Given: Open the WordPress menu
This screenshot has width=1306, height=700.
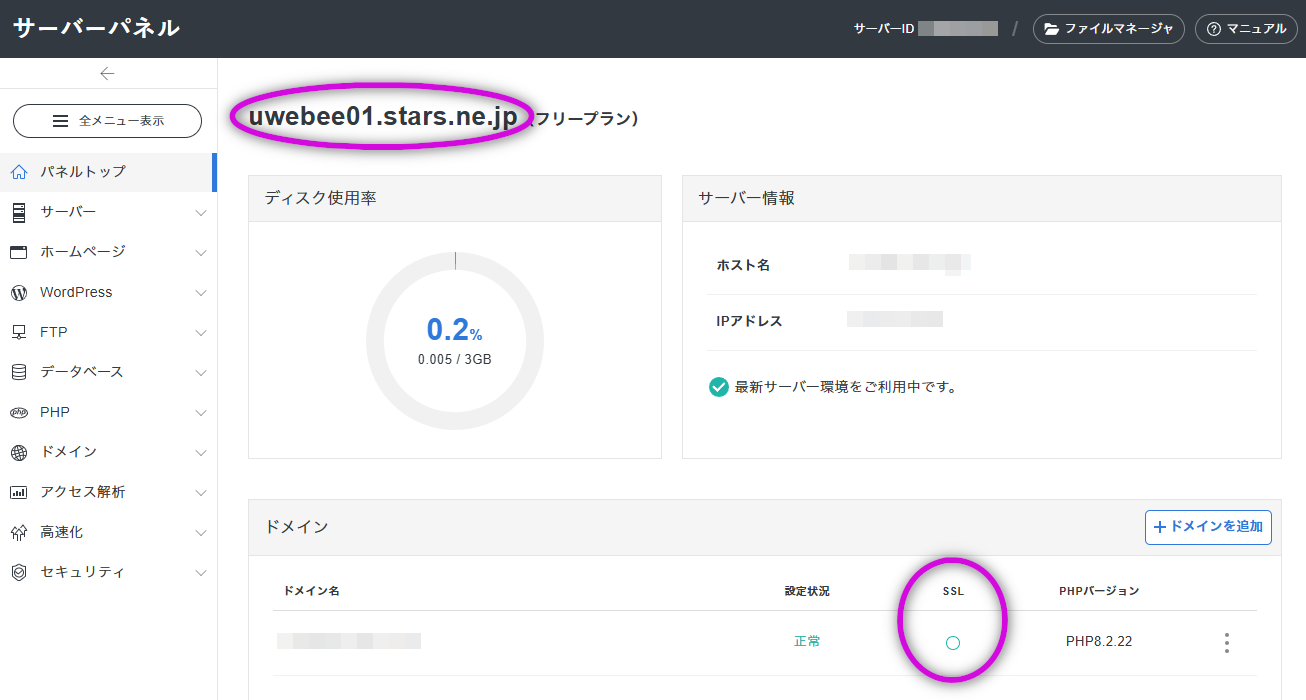Looking at the screenshot, I should click(108, 292).
